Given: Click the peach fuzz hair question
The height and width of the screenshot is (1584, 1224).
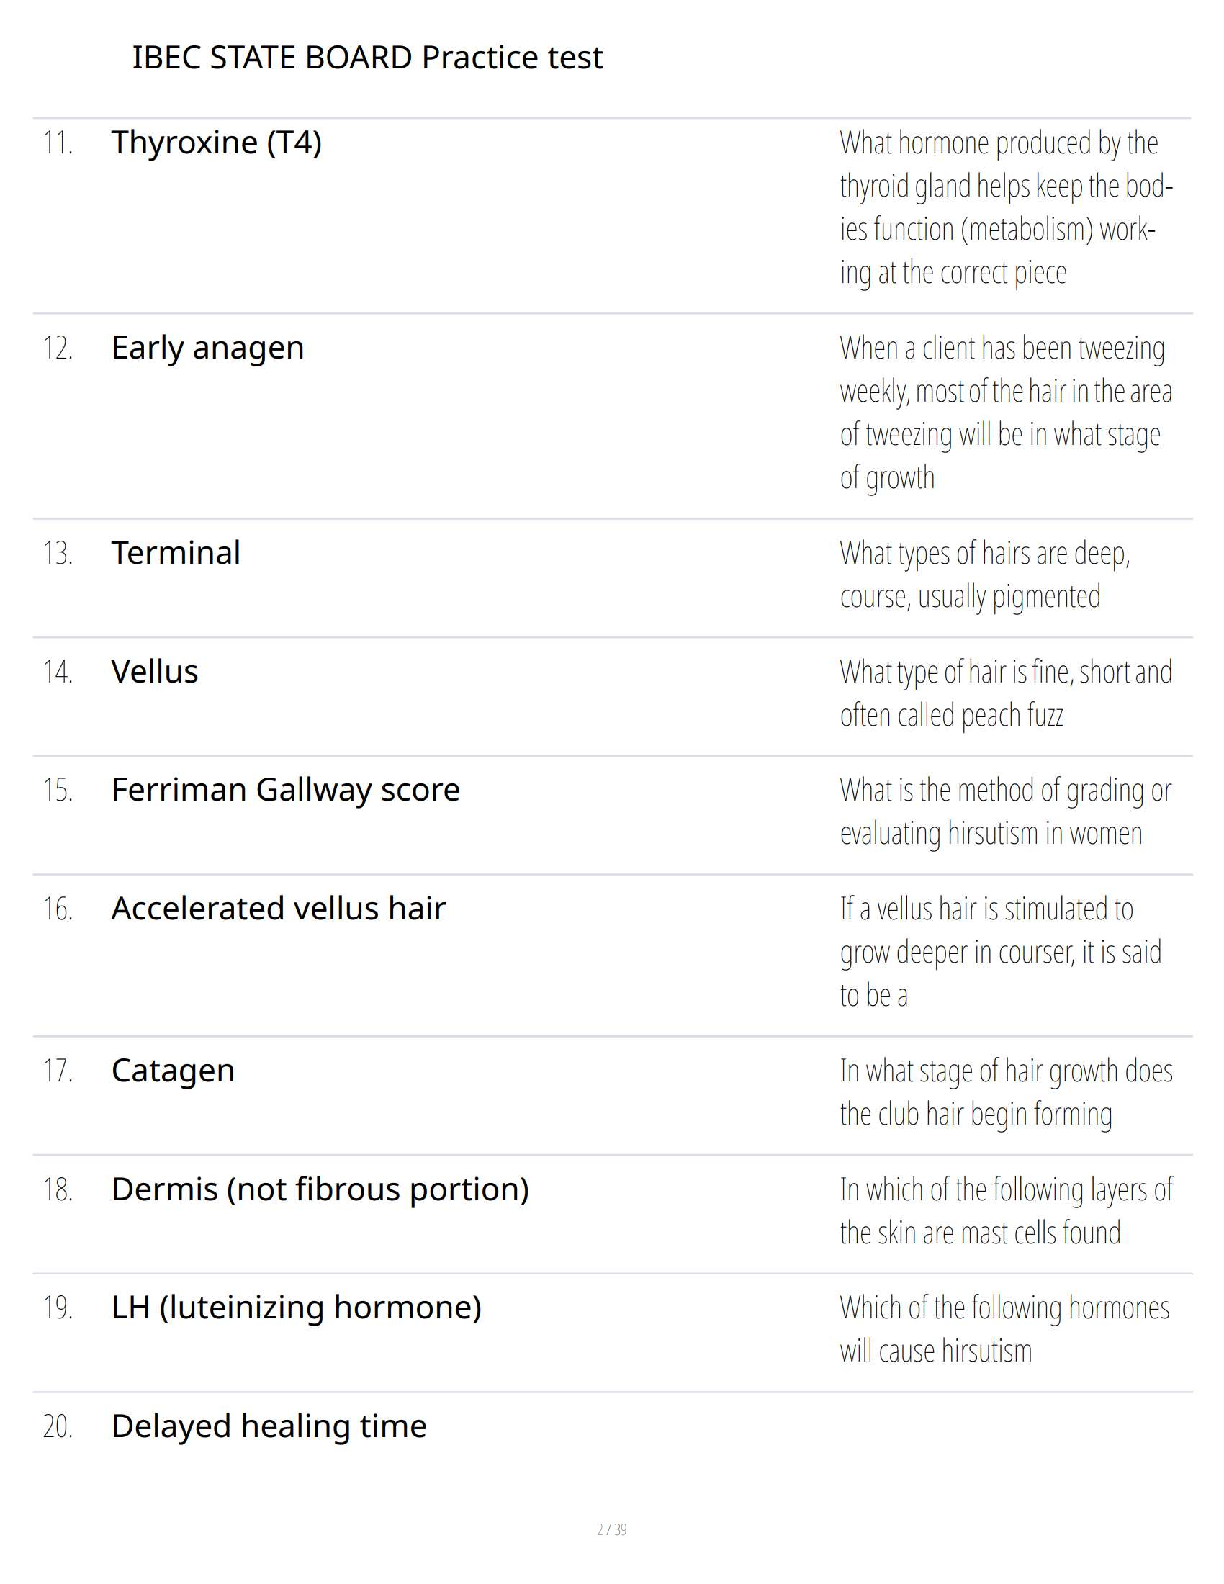Looking at the screenshot, I should pos(1005,694).
